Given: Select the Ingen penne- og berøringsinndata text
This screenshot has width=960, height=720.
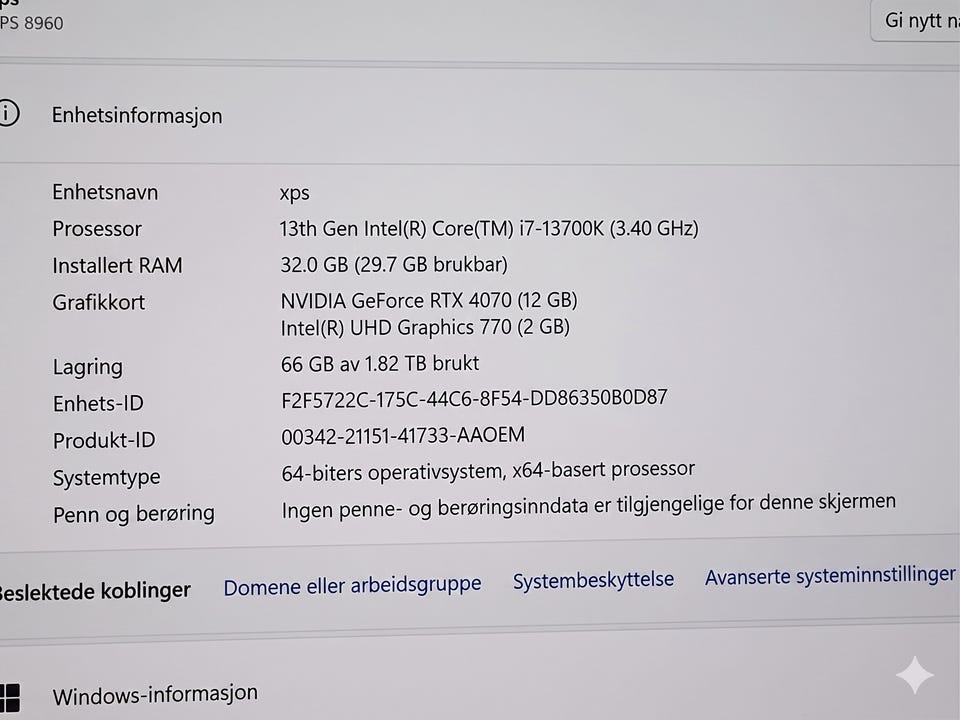Looking at the screenshot, I should (588, 506).
